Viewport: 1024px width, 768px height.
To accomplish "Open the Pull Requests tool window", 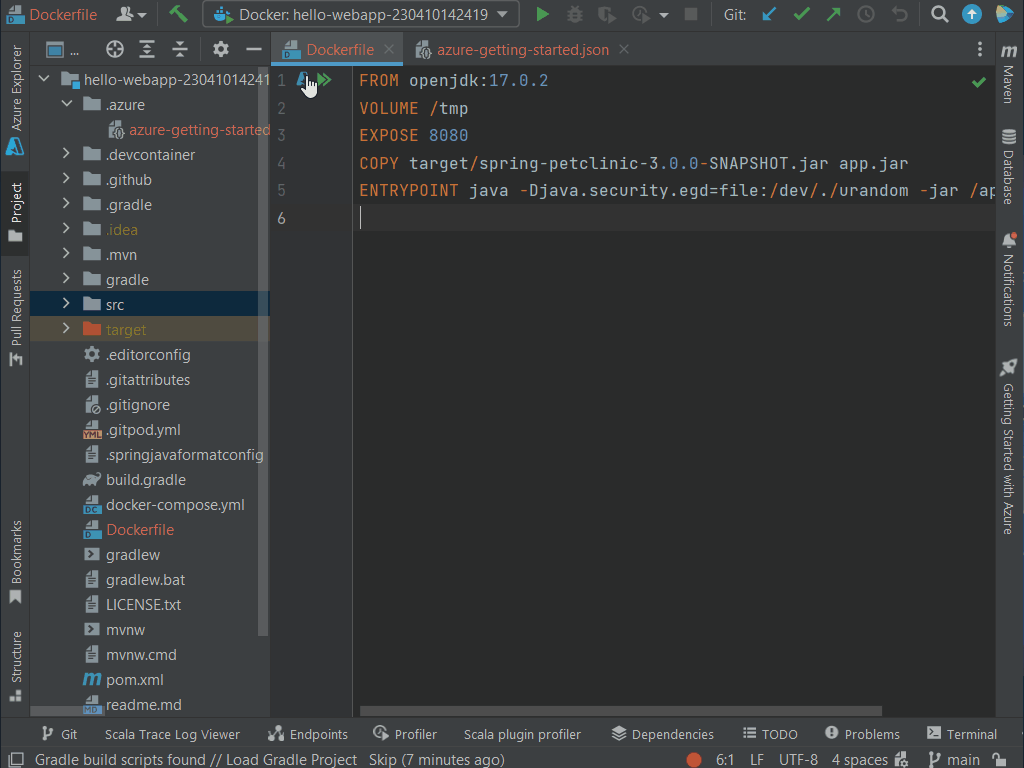I will click(16, 318).
